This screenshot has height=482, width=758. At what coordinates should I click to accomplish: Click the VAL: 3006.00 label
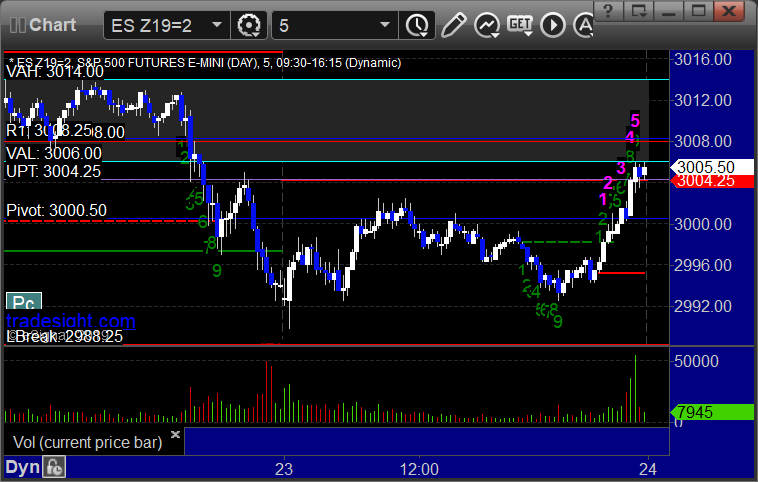tap(54, 154)
